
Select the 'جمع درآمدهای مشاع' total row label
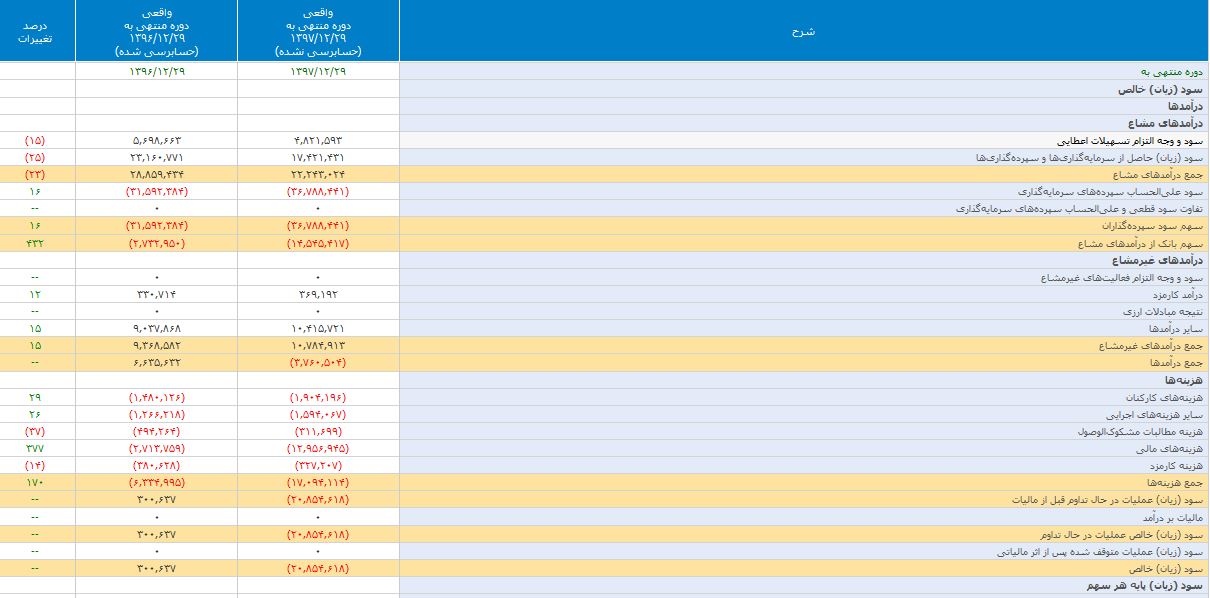[x=1157, y=175]
